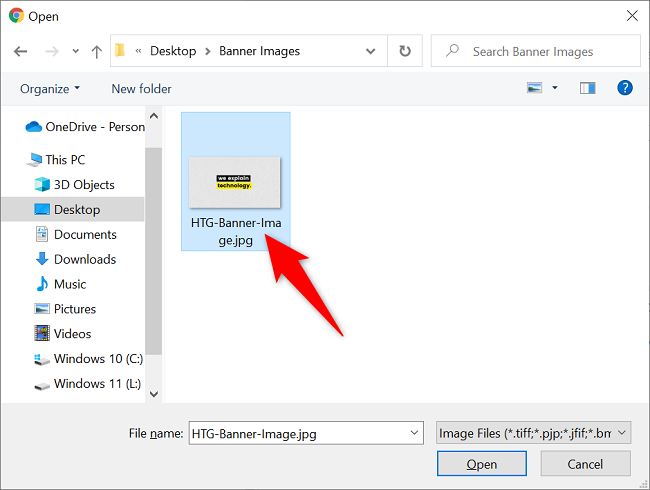Select This PC in the sidebar
This screenshot has height=490, width=650.
point(56,160)
